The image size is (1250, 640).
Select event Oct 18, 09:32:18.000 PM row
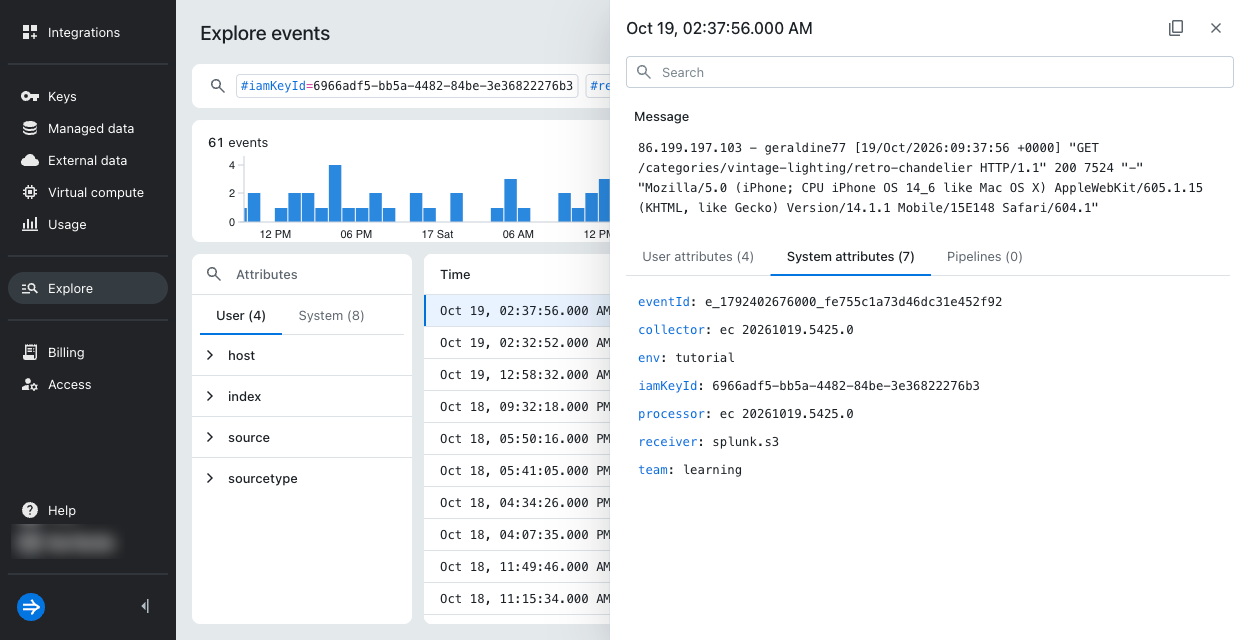tap(517, 407)
